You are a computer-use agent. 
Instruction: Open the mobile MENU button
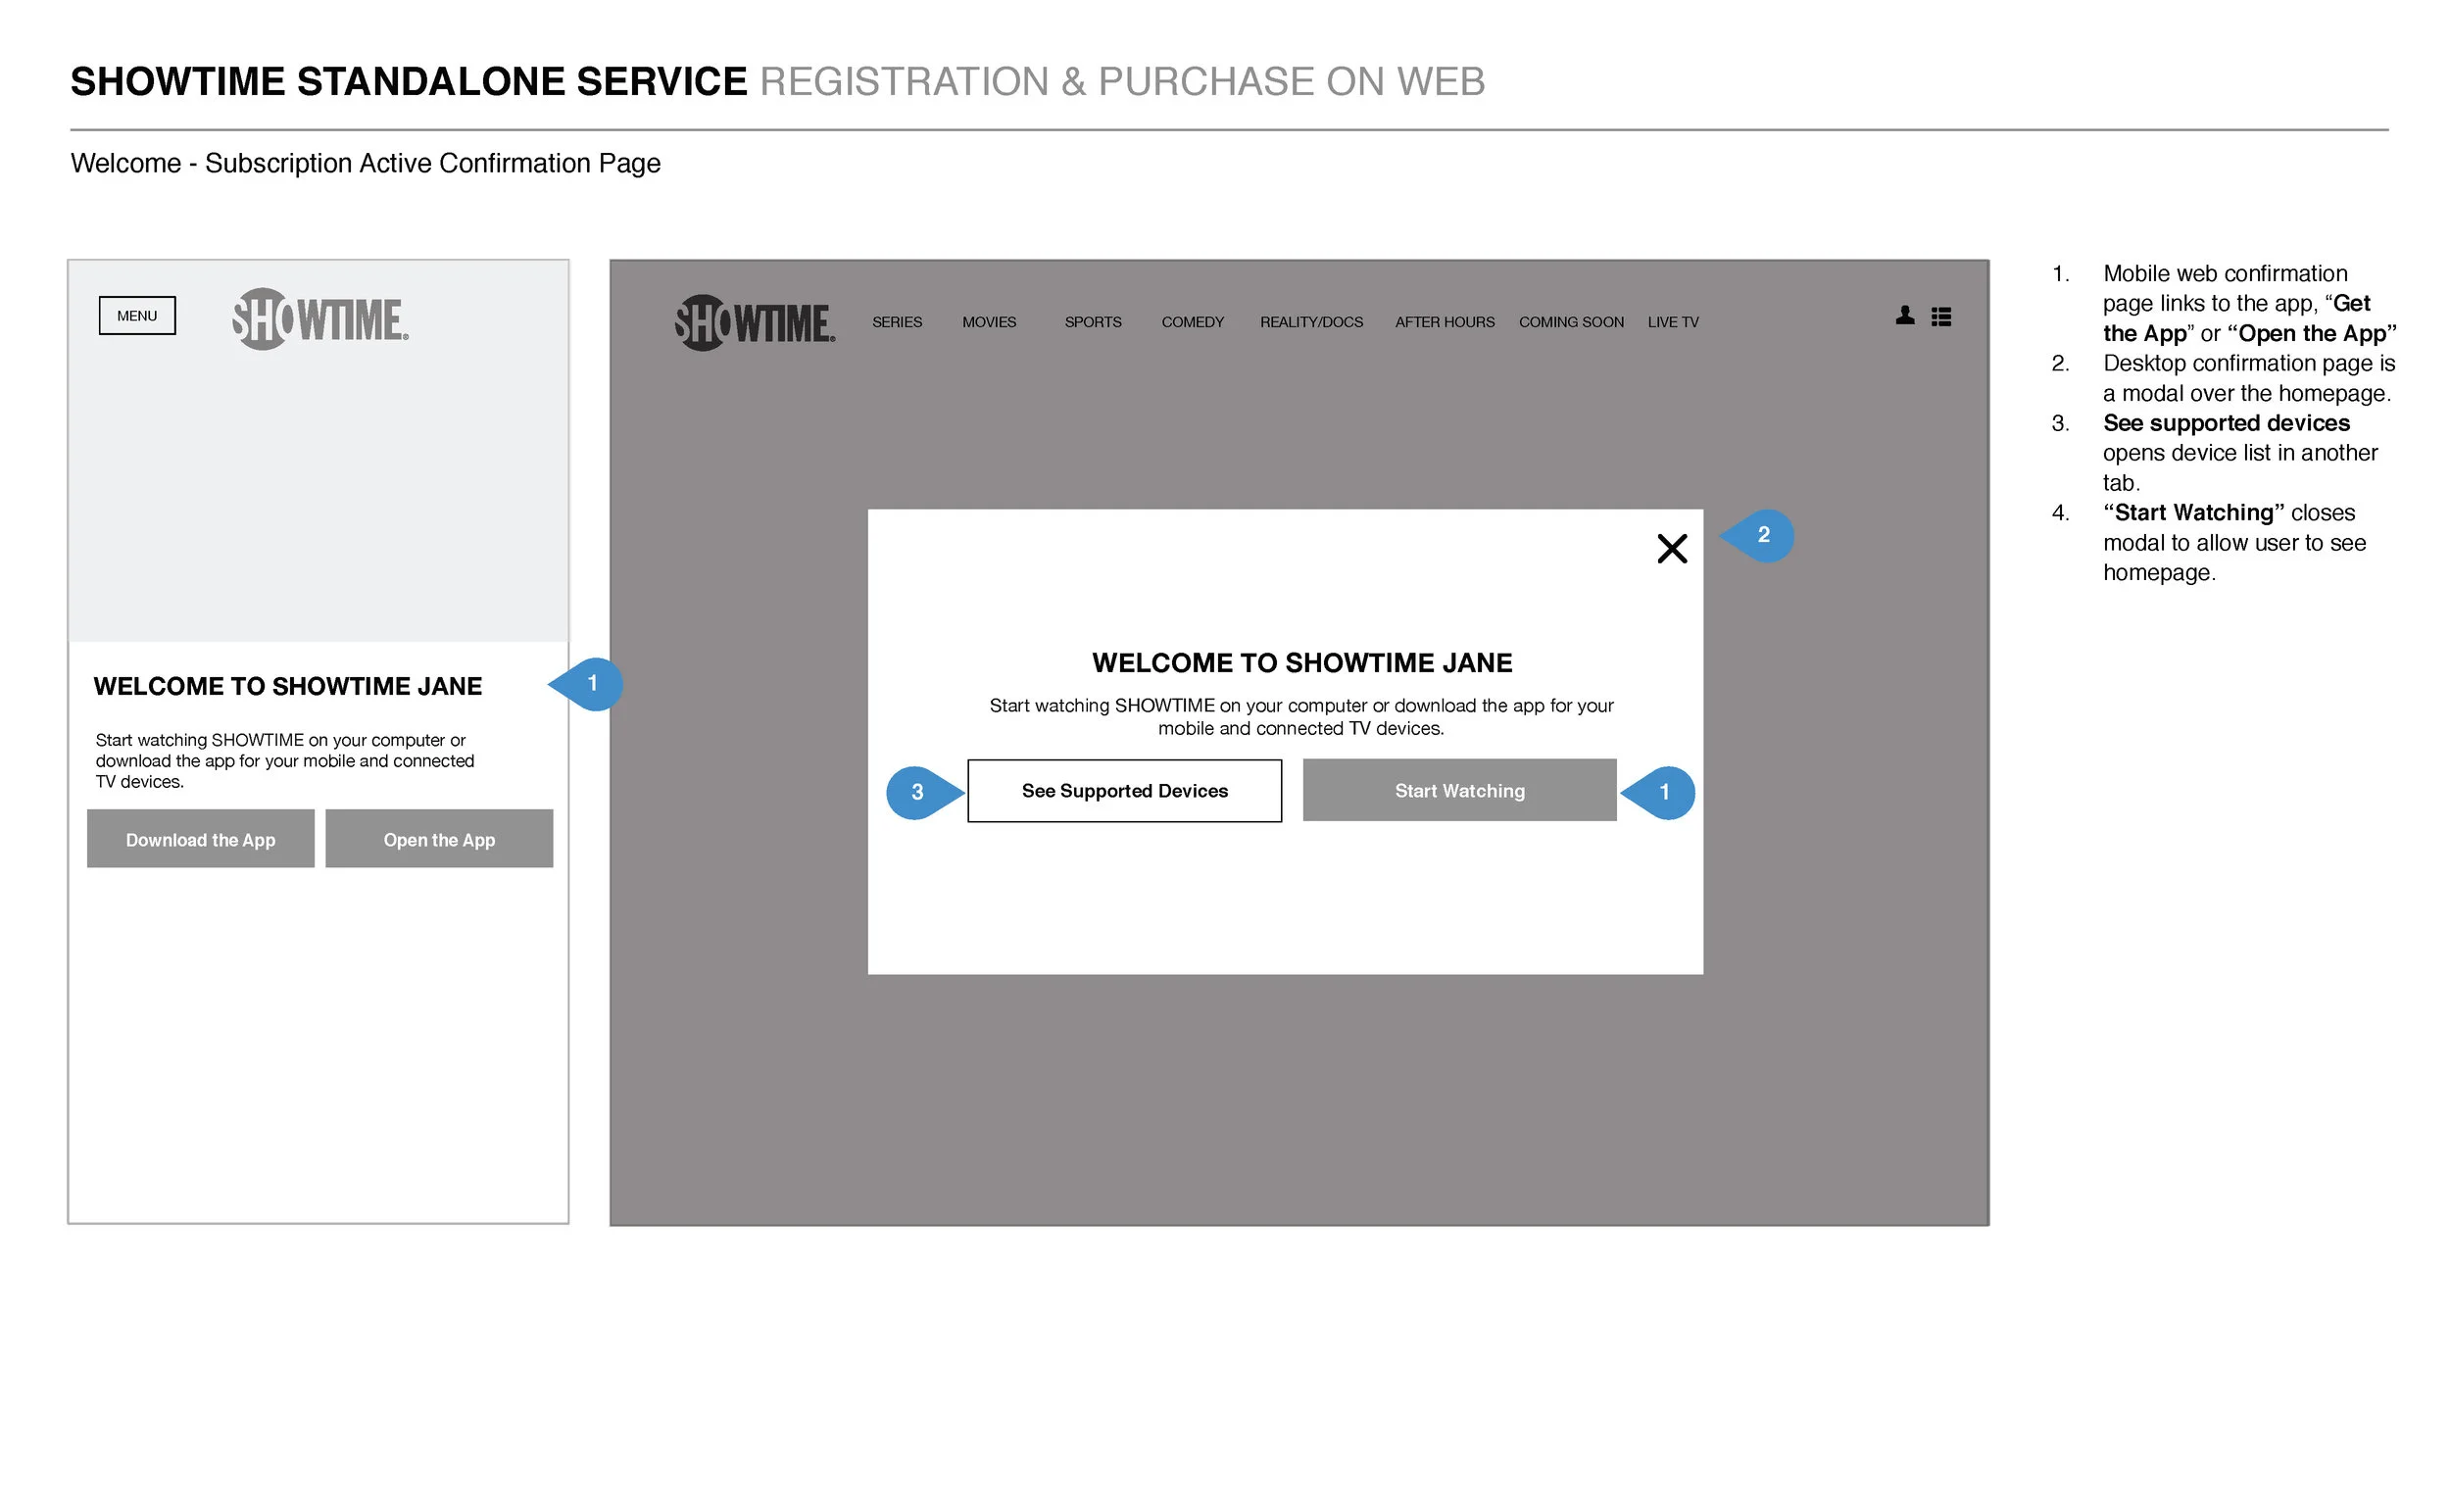pyautogui.click(x=137, y=315)
